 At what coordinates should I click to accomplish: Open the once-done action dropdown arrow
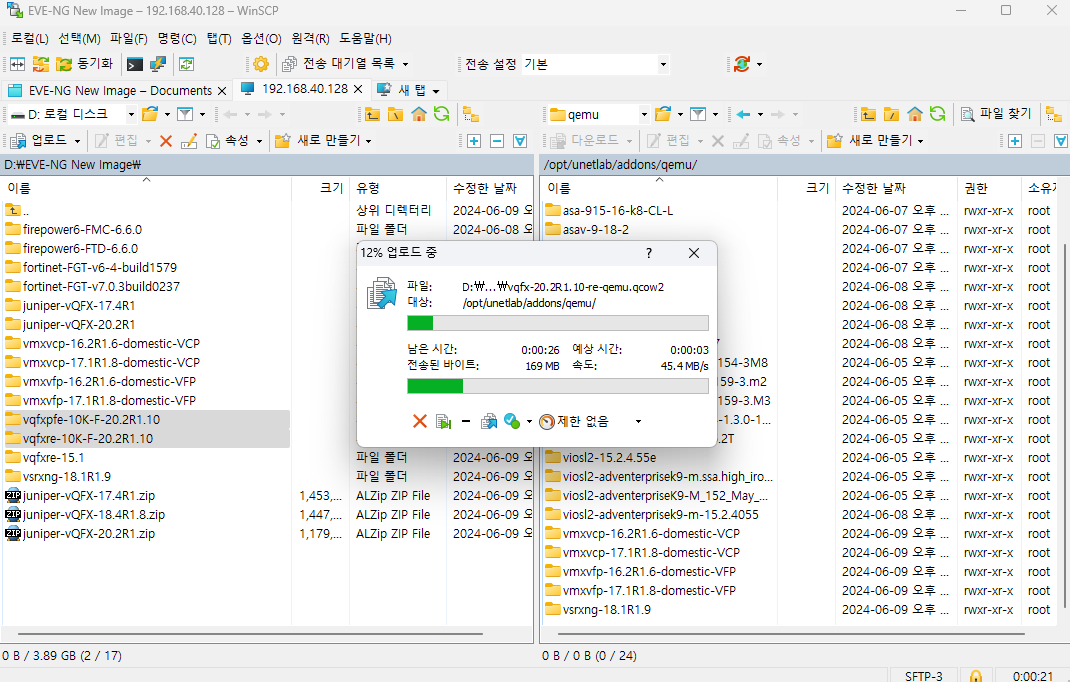click(x=529, y=422)
